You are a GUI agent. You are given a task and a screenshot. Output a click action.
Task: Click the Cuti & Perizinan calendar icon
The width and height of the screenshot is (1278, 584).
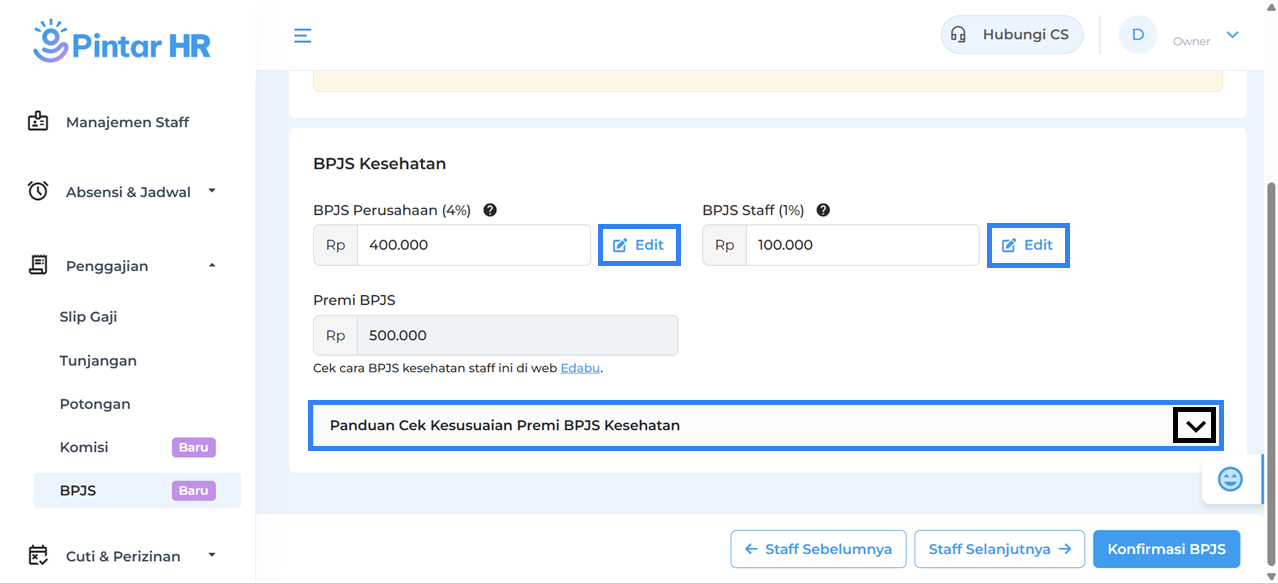click(38, 555)
